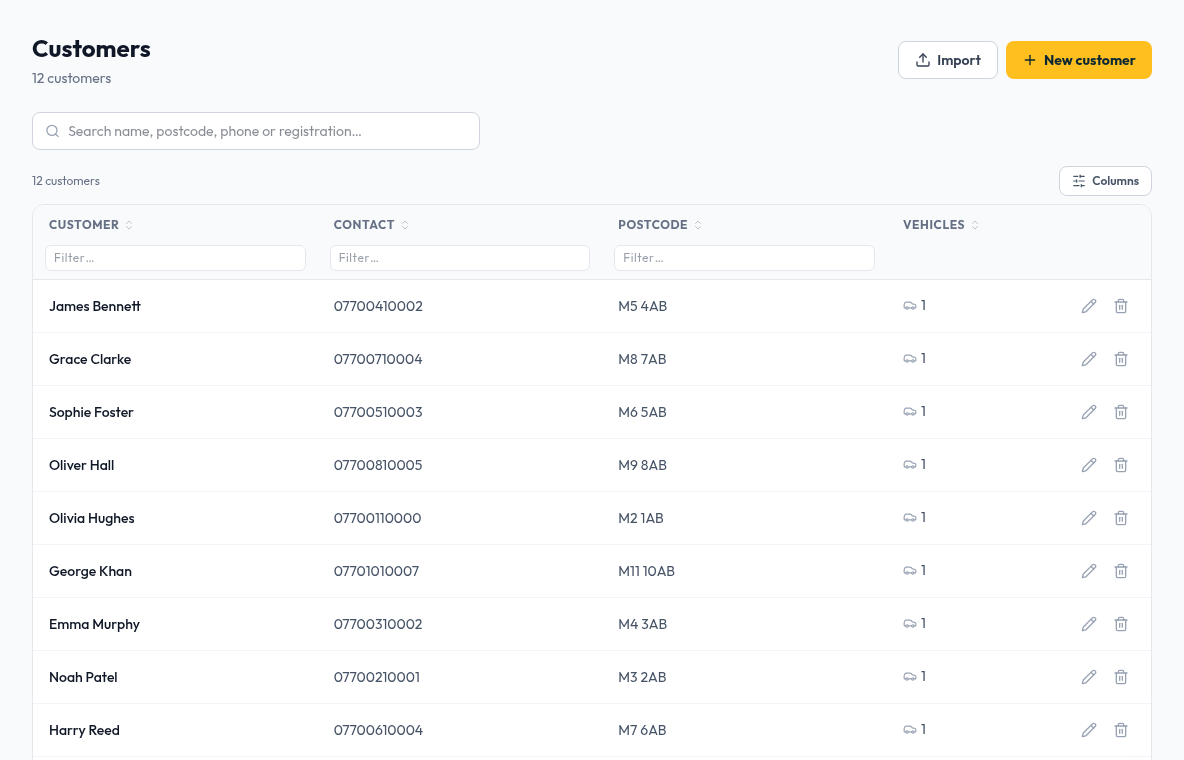Sort by Vehicles column
Image resolution: width=1184 pixels, height=760 pixels.
tap(940, 224)
